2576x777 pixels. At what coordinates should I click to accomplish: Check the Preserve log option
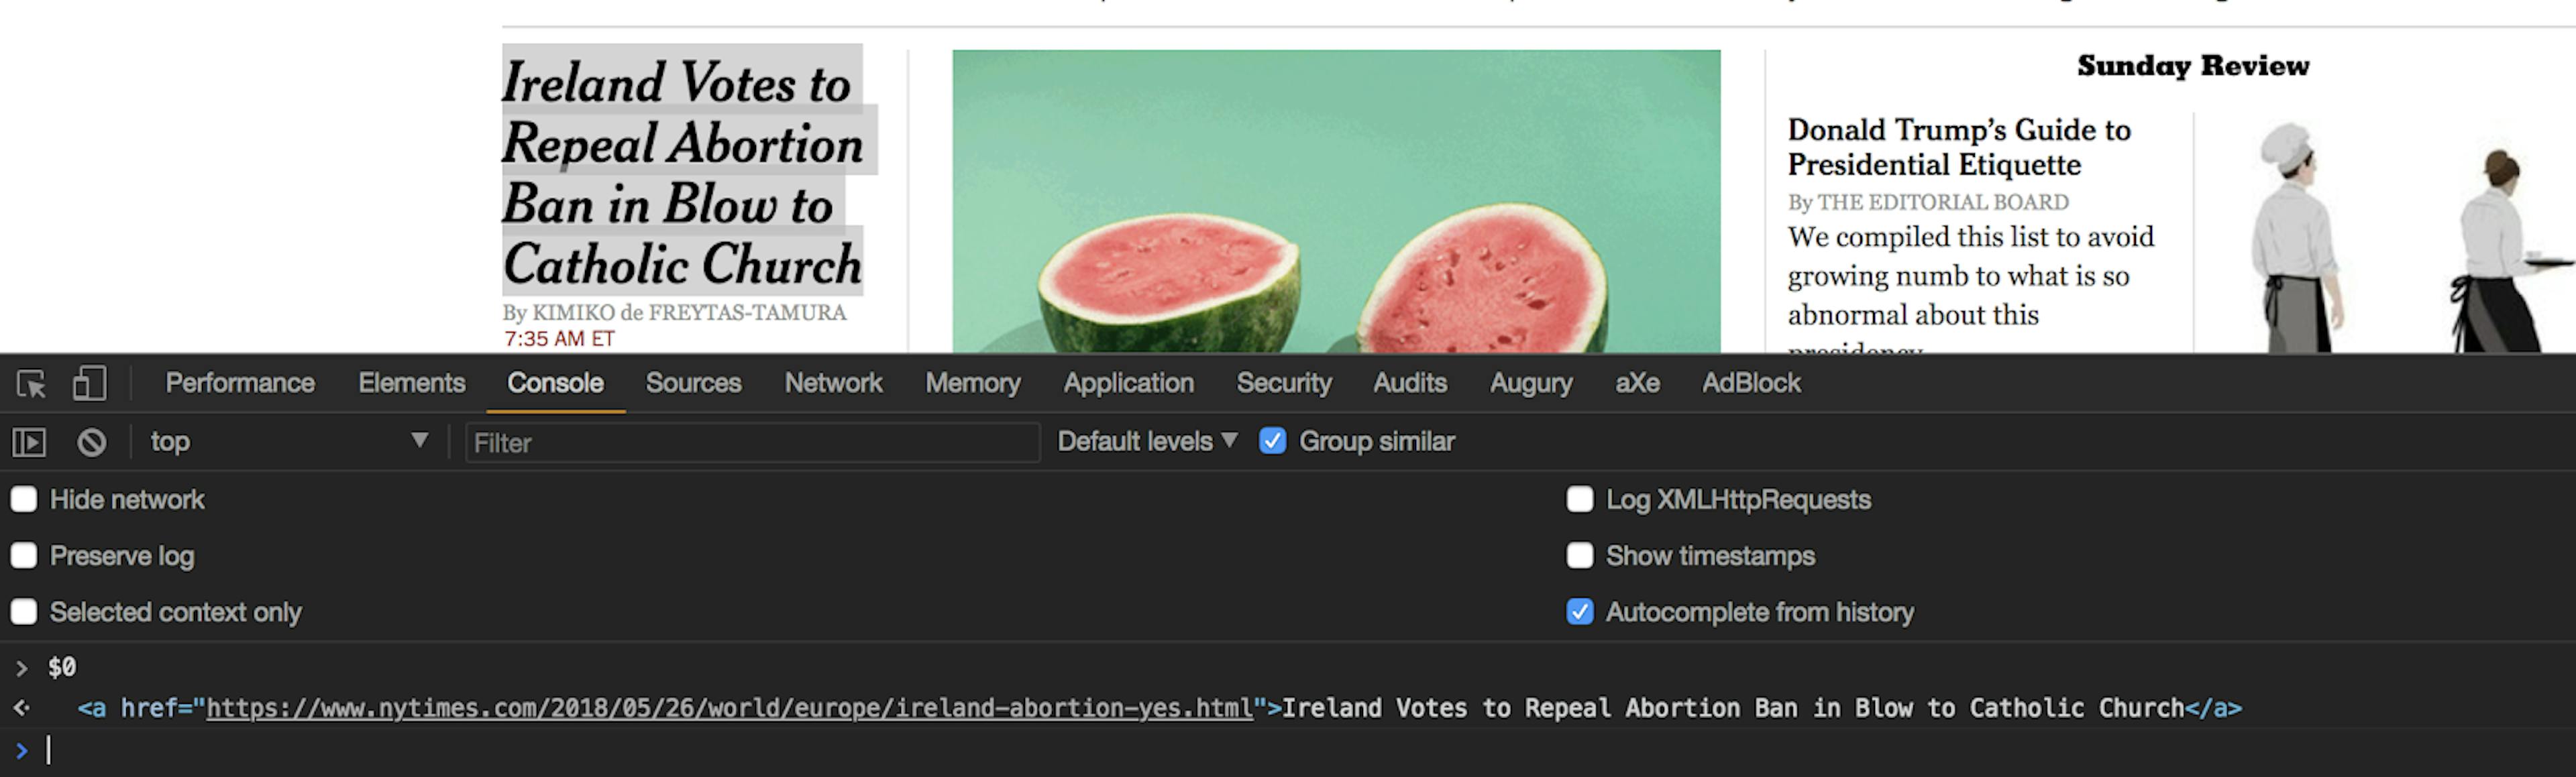click(x=24, y=556)
